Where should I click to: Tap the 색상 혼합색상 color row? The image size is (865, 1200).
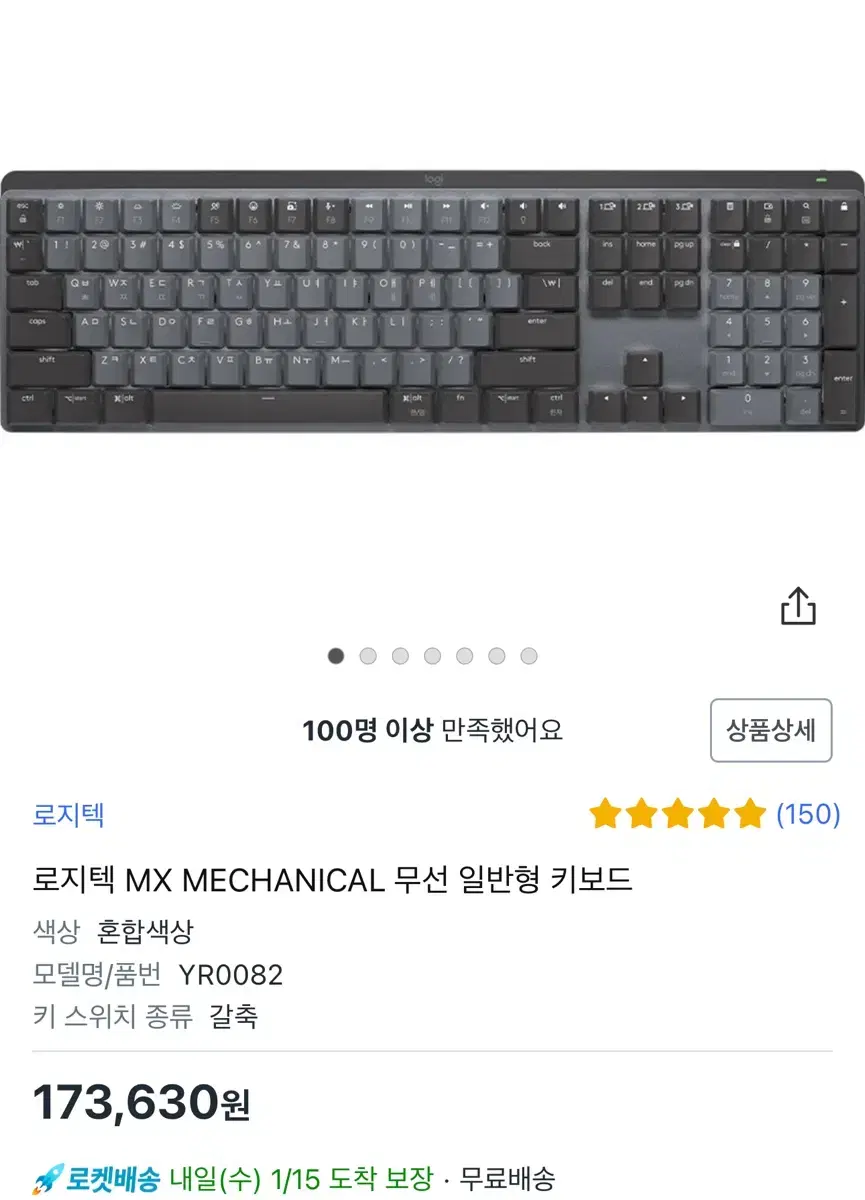(113, 932)
